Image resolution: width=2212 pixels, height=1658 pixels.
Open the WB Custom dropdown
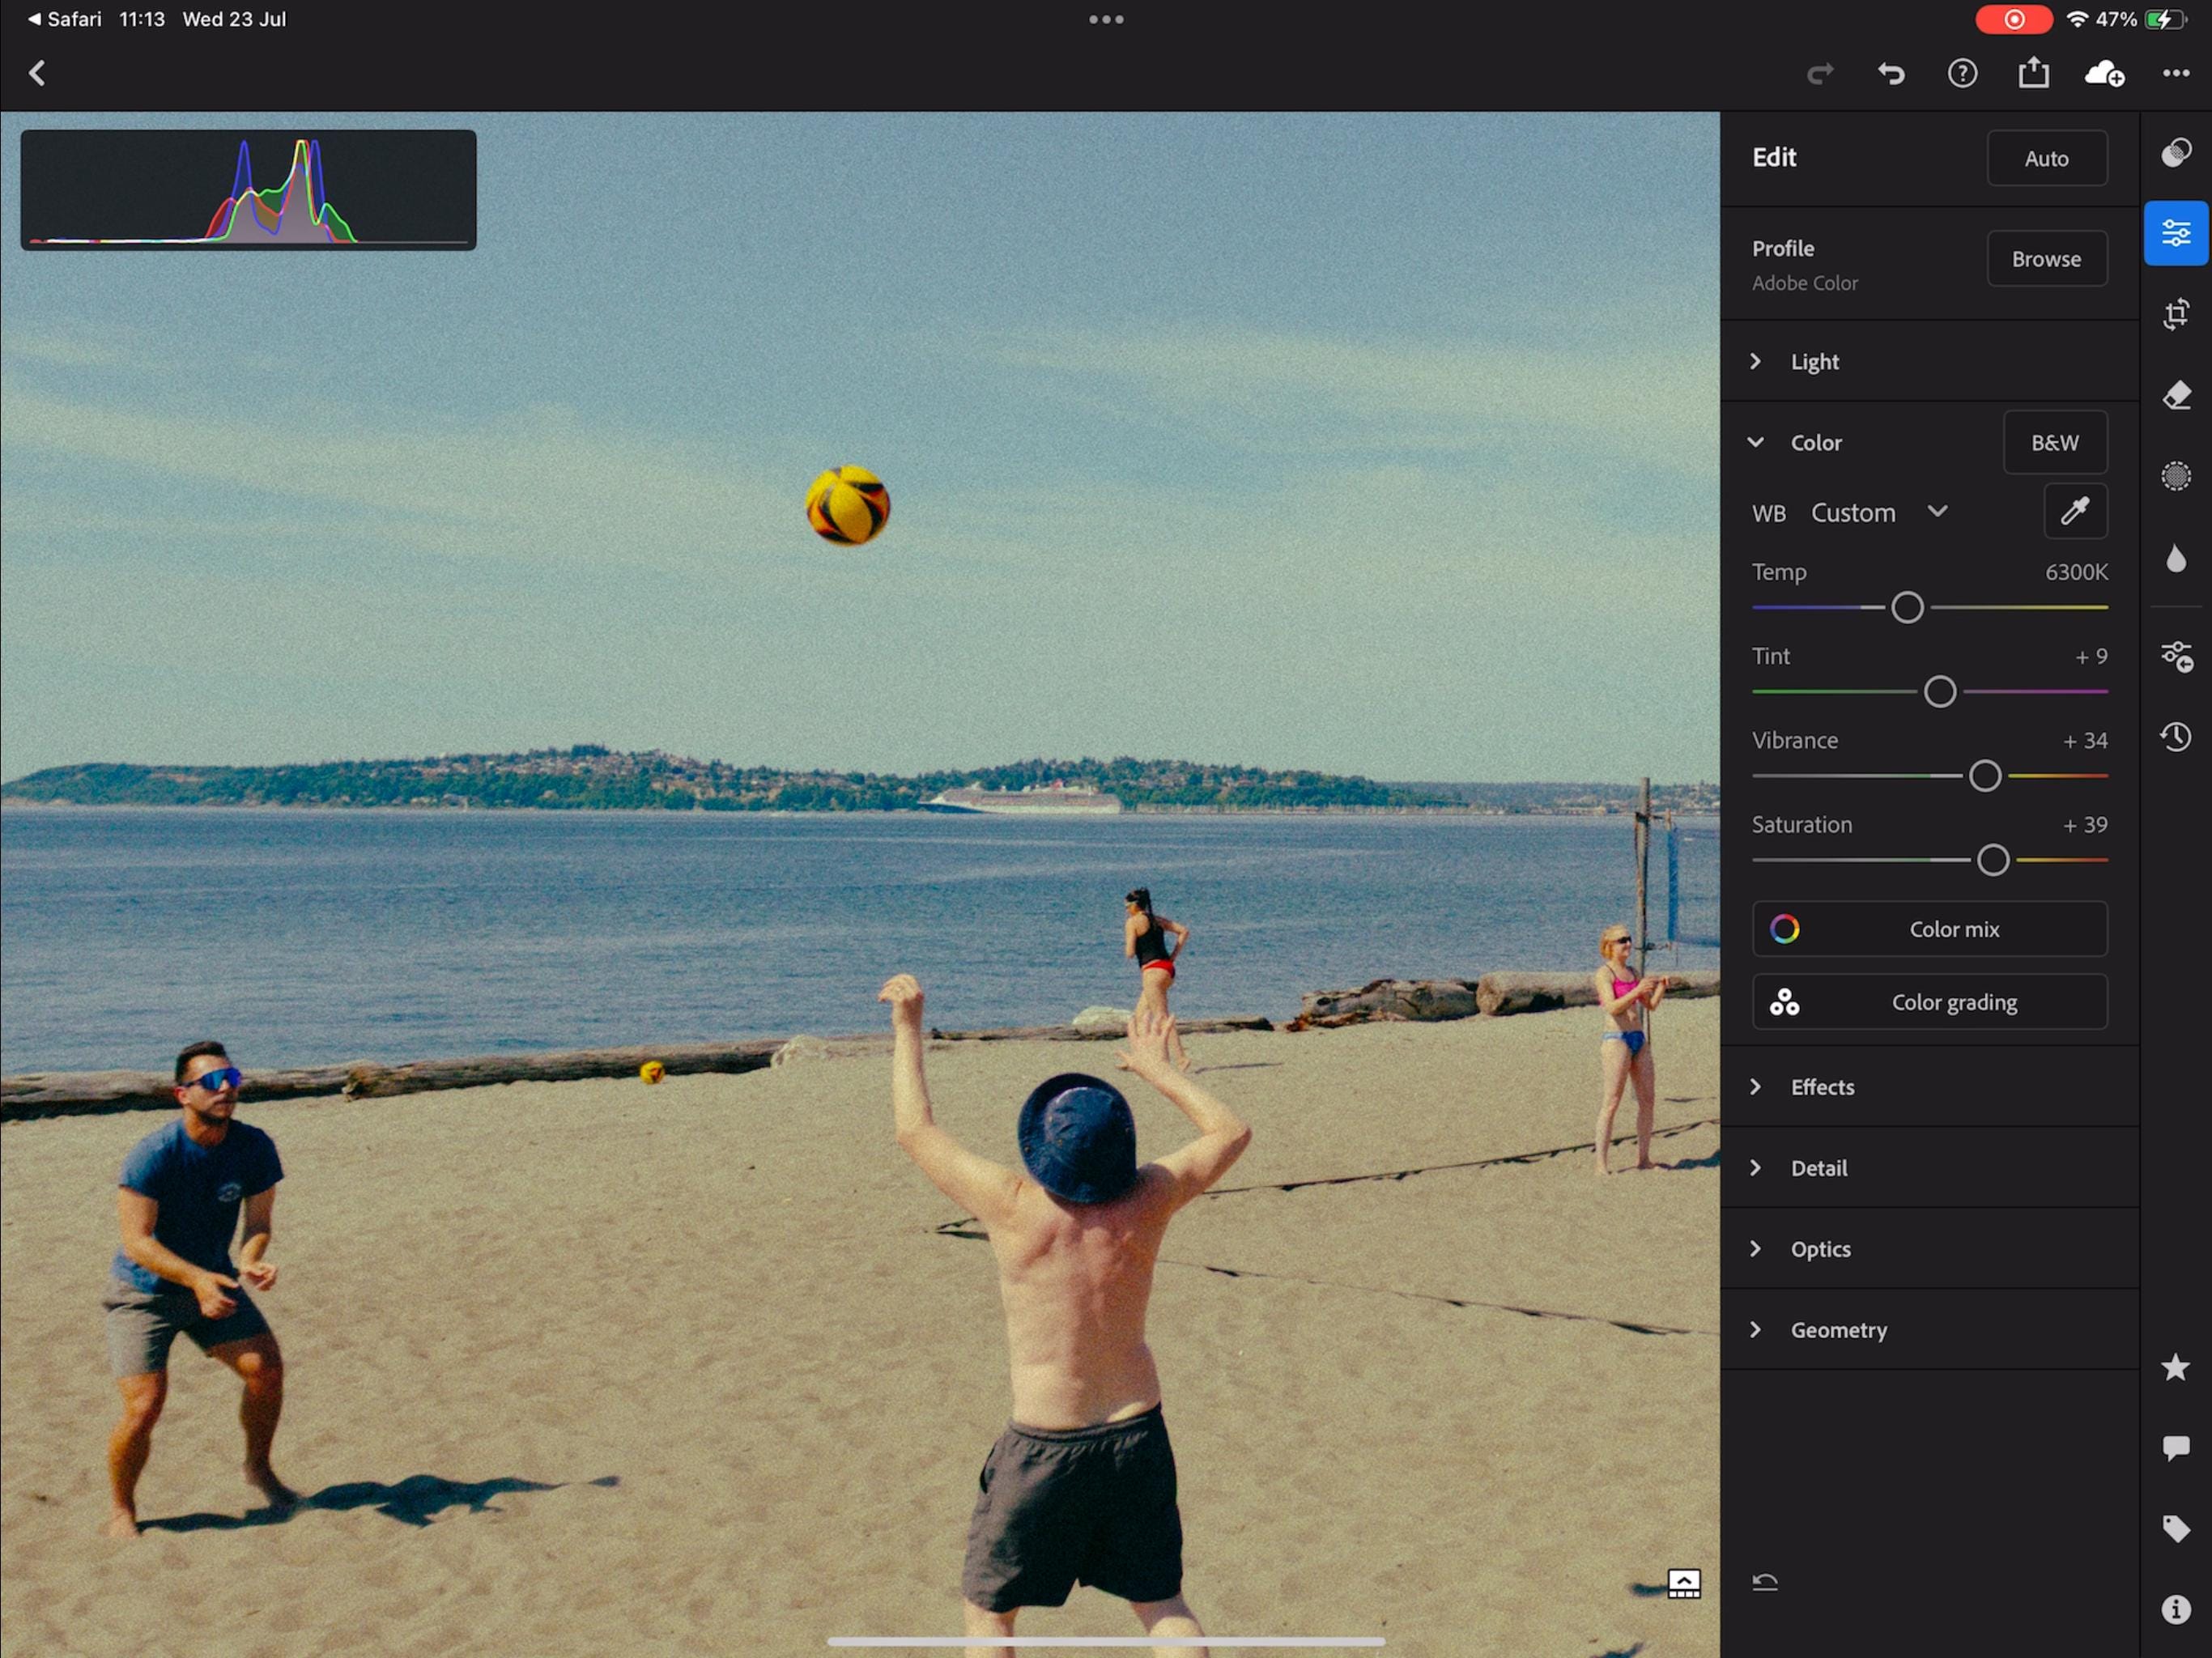1879,512
